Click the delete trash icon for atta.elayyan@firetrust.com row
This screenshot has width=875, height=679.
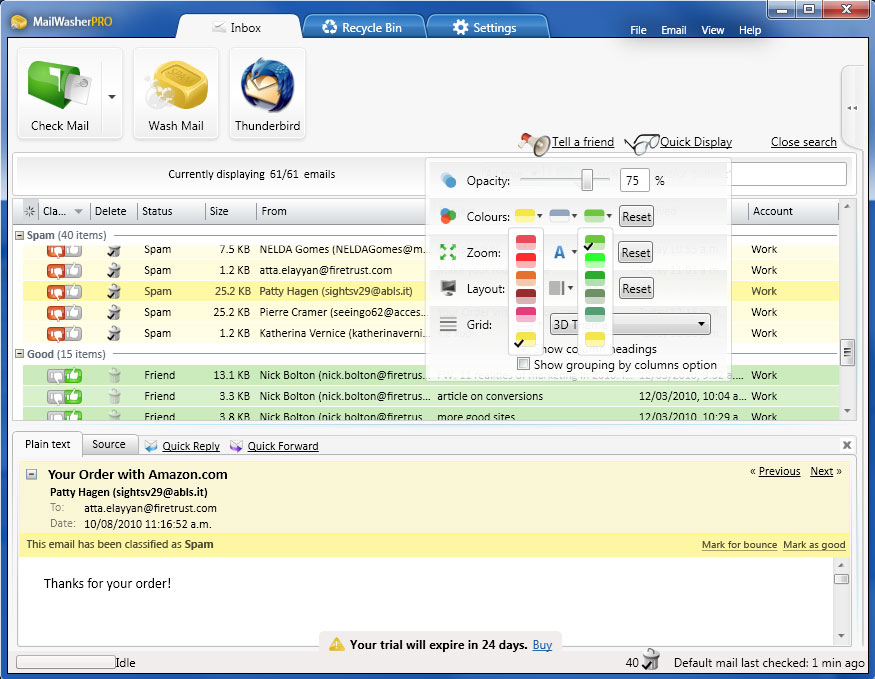(x=114, y=271)
